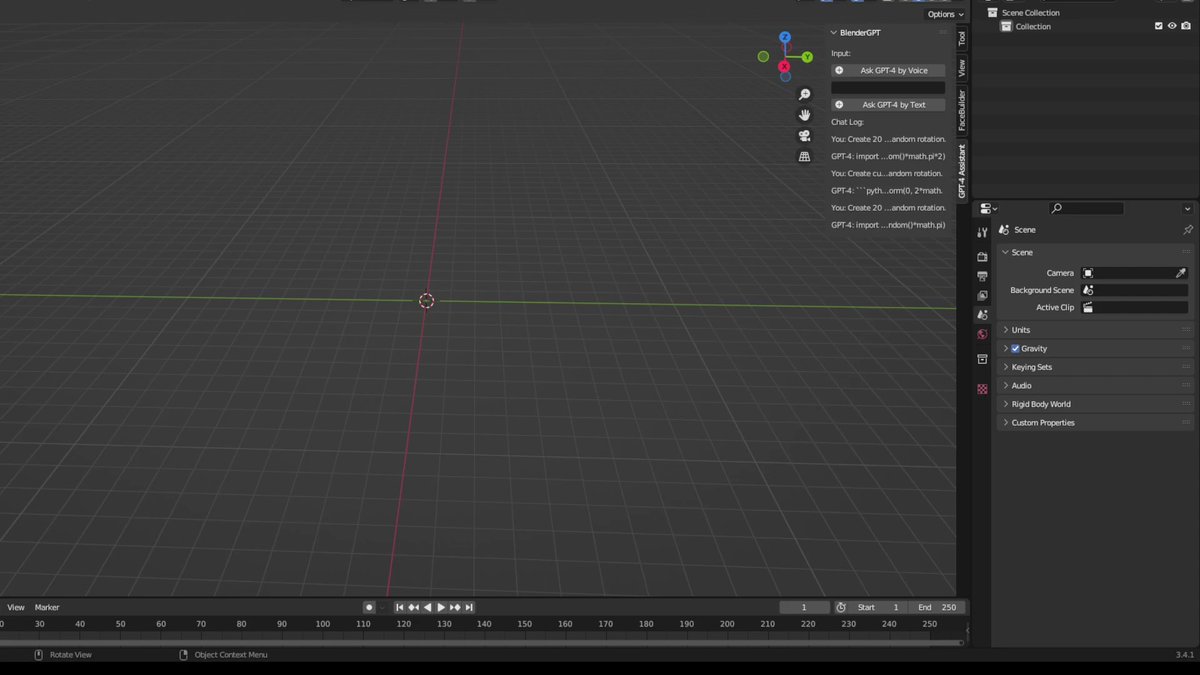Click the Z axis on navigation gizmo
The image size is (1200, 675).
point(785,37)
